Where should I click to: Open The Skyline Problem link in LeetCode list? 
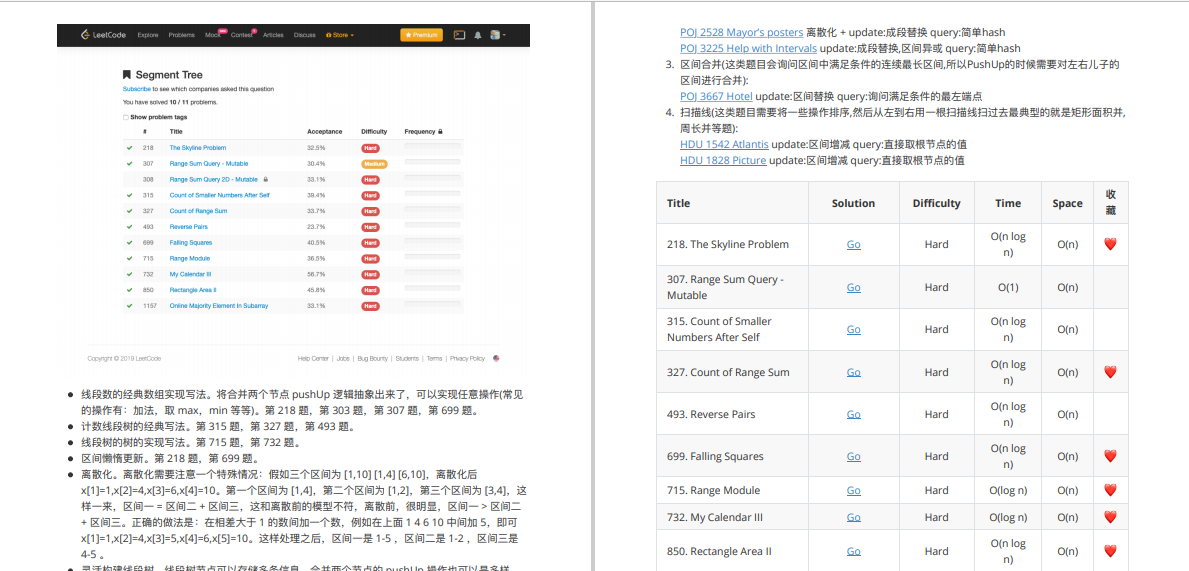point(197,148)
